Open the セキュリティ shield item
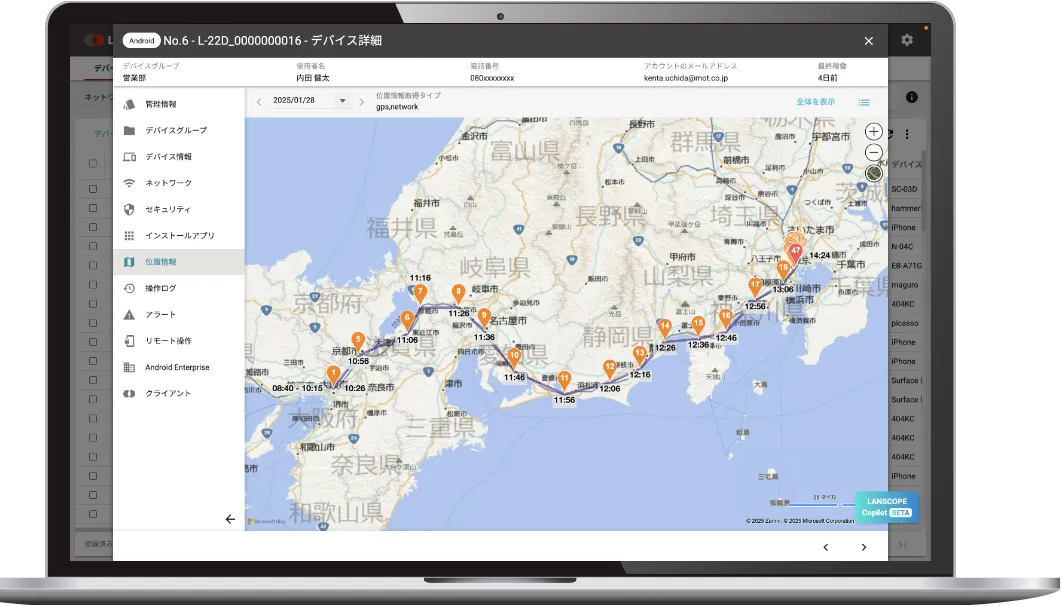Viewport: 1061px width, 606px height. click(129, 209)
